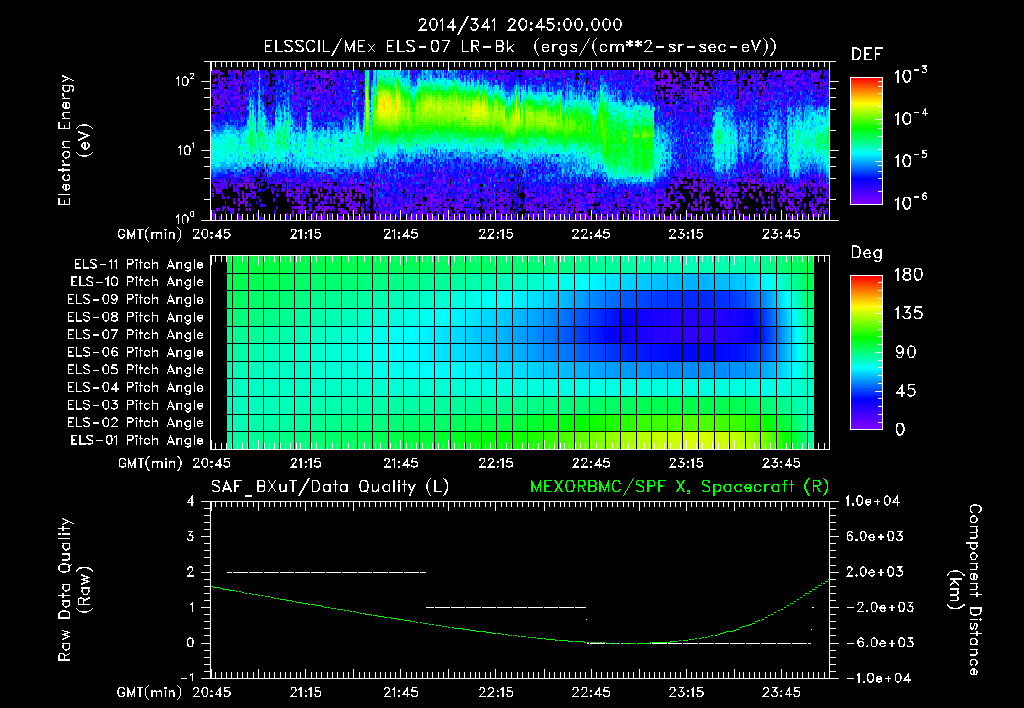Click GMT(min) label of the pitch angle panel
The image size is (1024, 708).
point(150,464)
